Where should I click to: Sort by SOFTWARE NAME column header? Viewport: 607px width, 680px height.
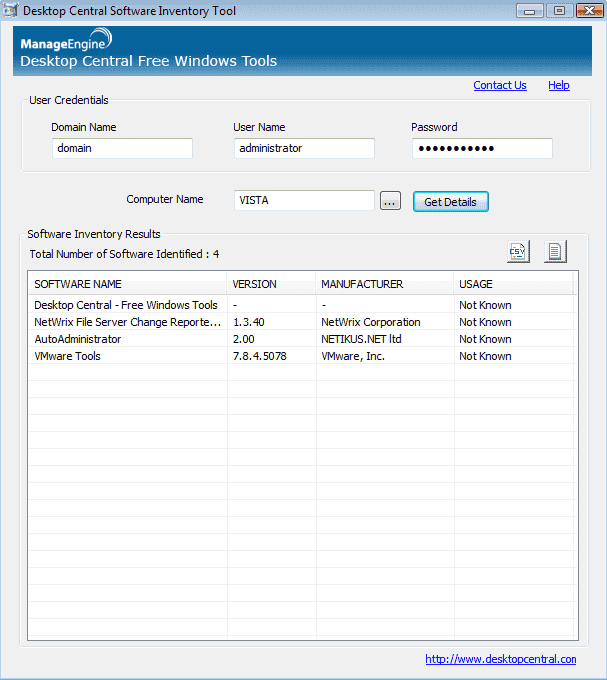click(x=127, y=284)
